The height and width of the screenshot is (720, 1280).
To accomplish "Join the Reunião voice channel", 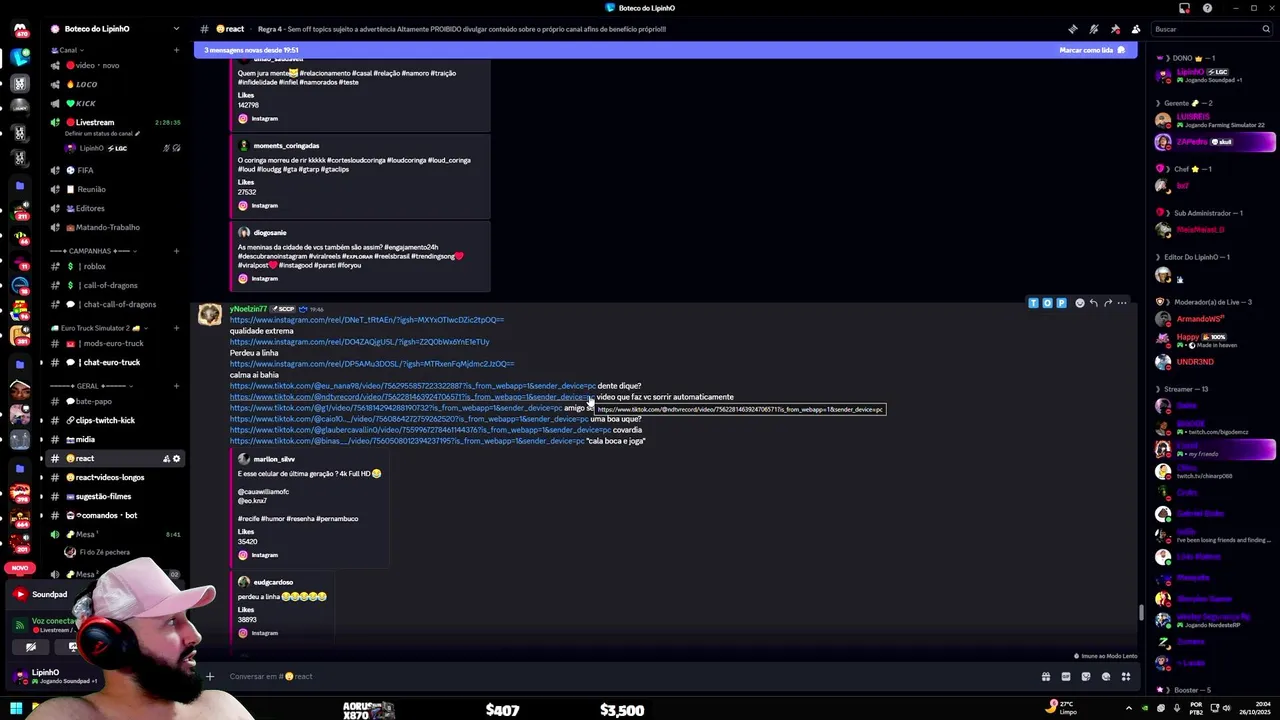I will pos(115,189).
